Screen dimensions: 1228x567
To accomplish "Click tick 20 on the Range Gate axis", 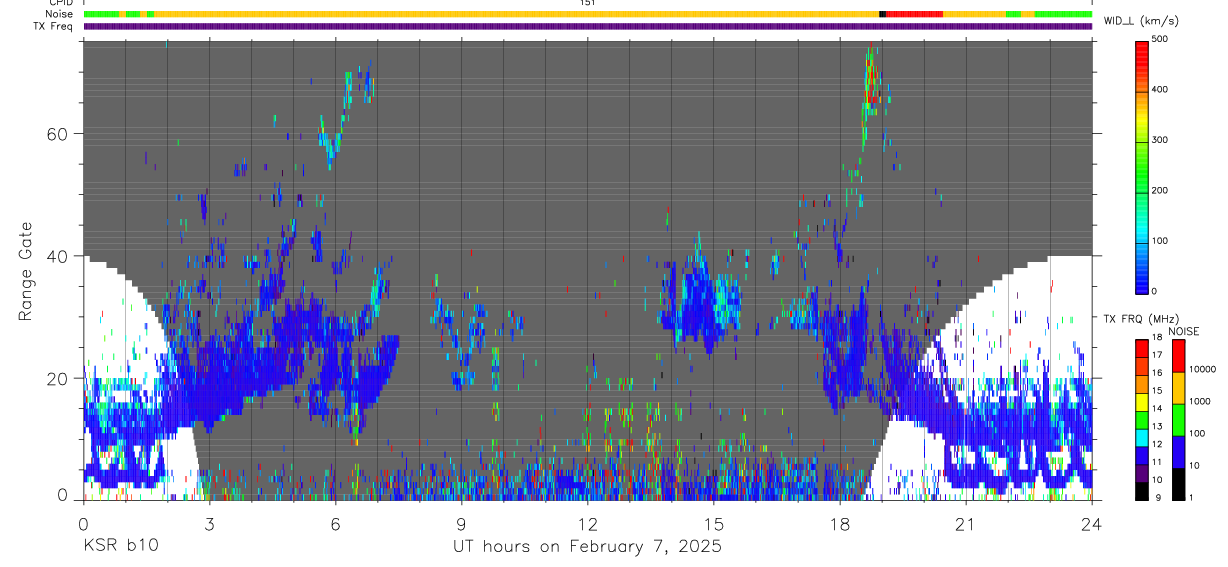I will (x=56, y=378).
